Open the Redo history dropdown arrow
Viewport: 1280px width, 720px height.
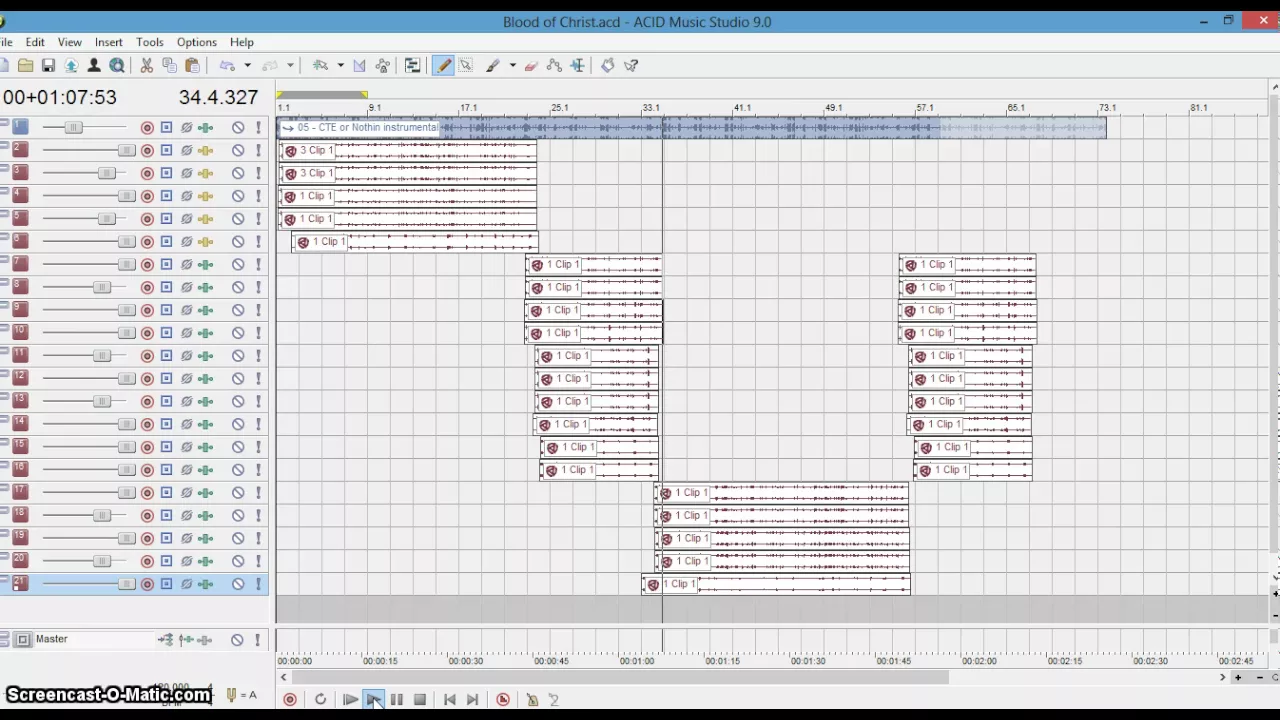click(x=290, y=65)
